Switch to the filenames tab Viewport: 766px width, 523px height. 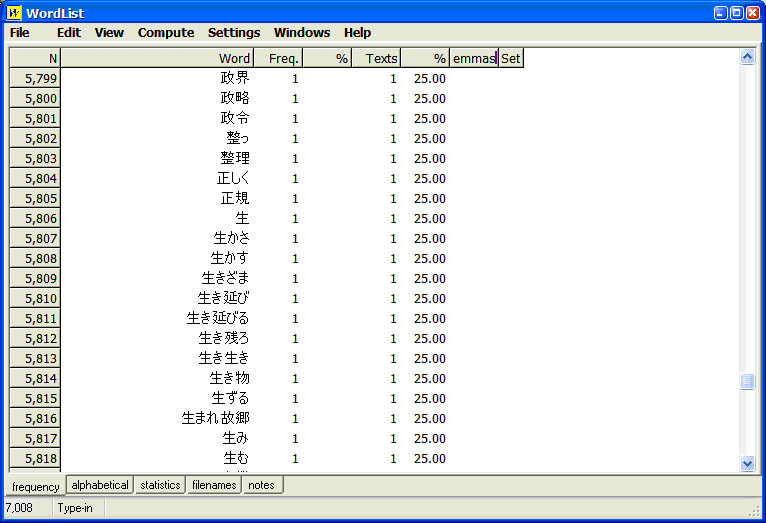[x=214, y=485]
